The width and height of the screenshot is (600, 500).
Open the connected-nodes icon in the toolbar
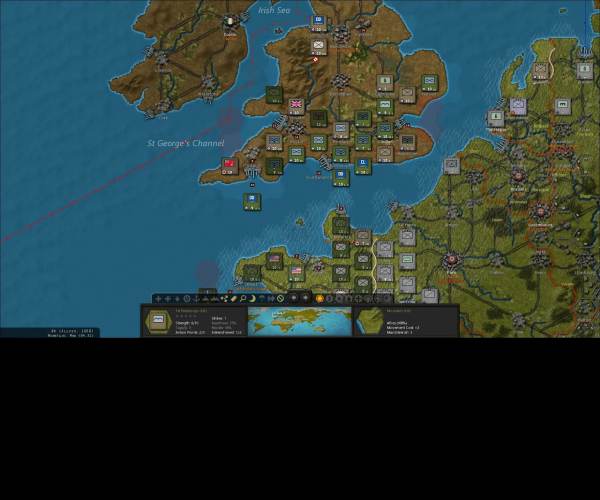click(x=224, y=299)
